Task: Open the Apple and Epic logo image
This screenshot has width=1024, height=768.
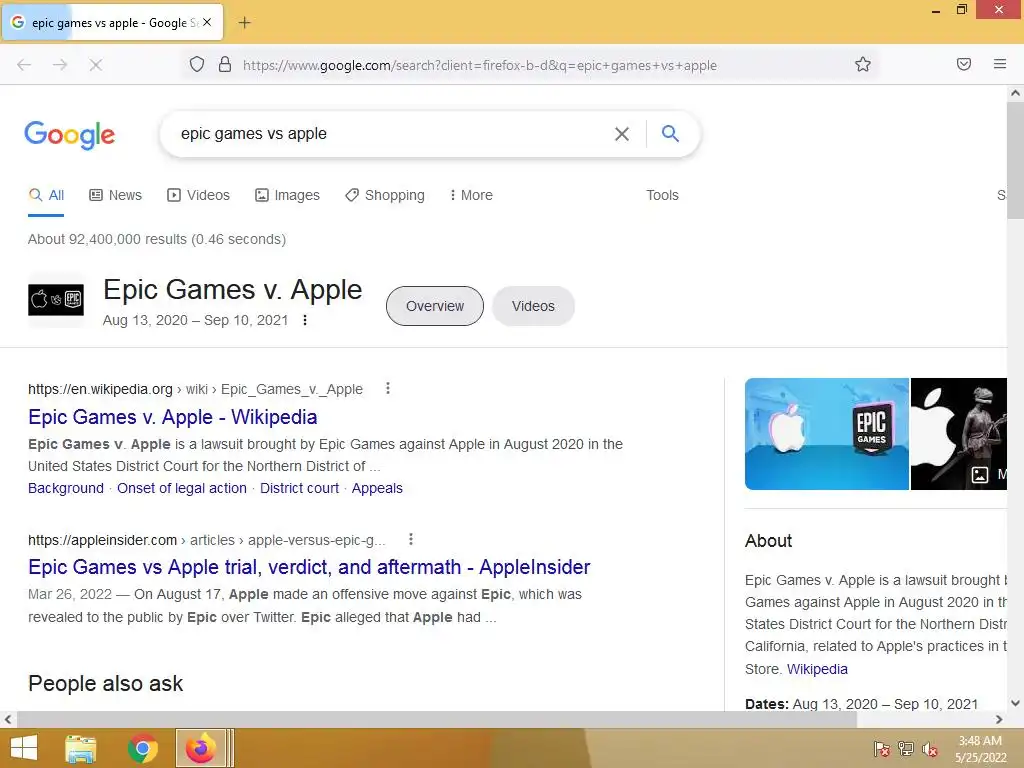Action: point(827,434)
